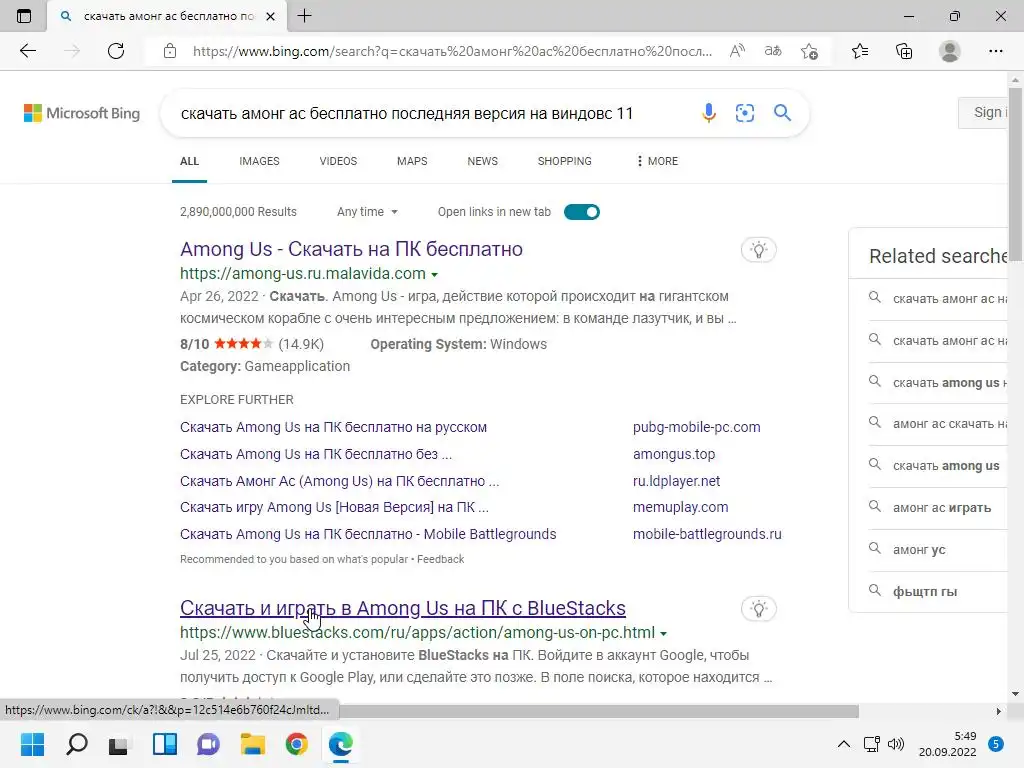Open File Explorer on the taskbar
The image size is (1024, 768).
[253, 744]
